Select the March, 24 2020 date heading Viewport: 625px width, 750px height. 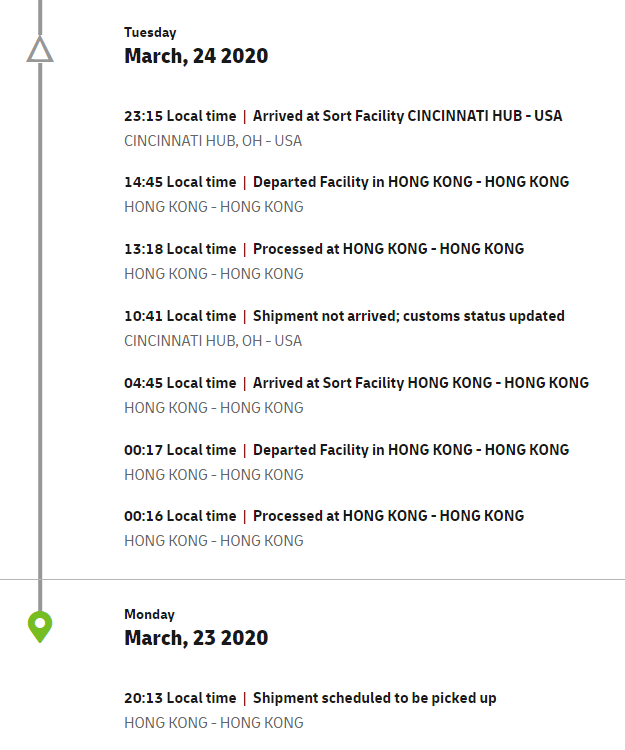click(196, 56)
